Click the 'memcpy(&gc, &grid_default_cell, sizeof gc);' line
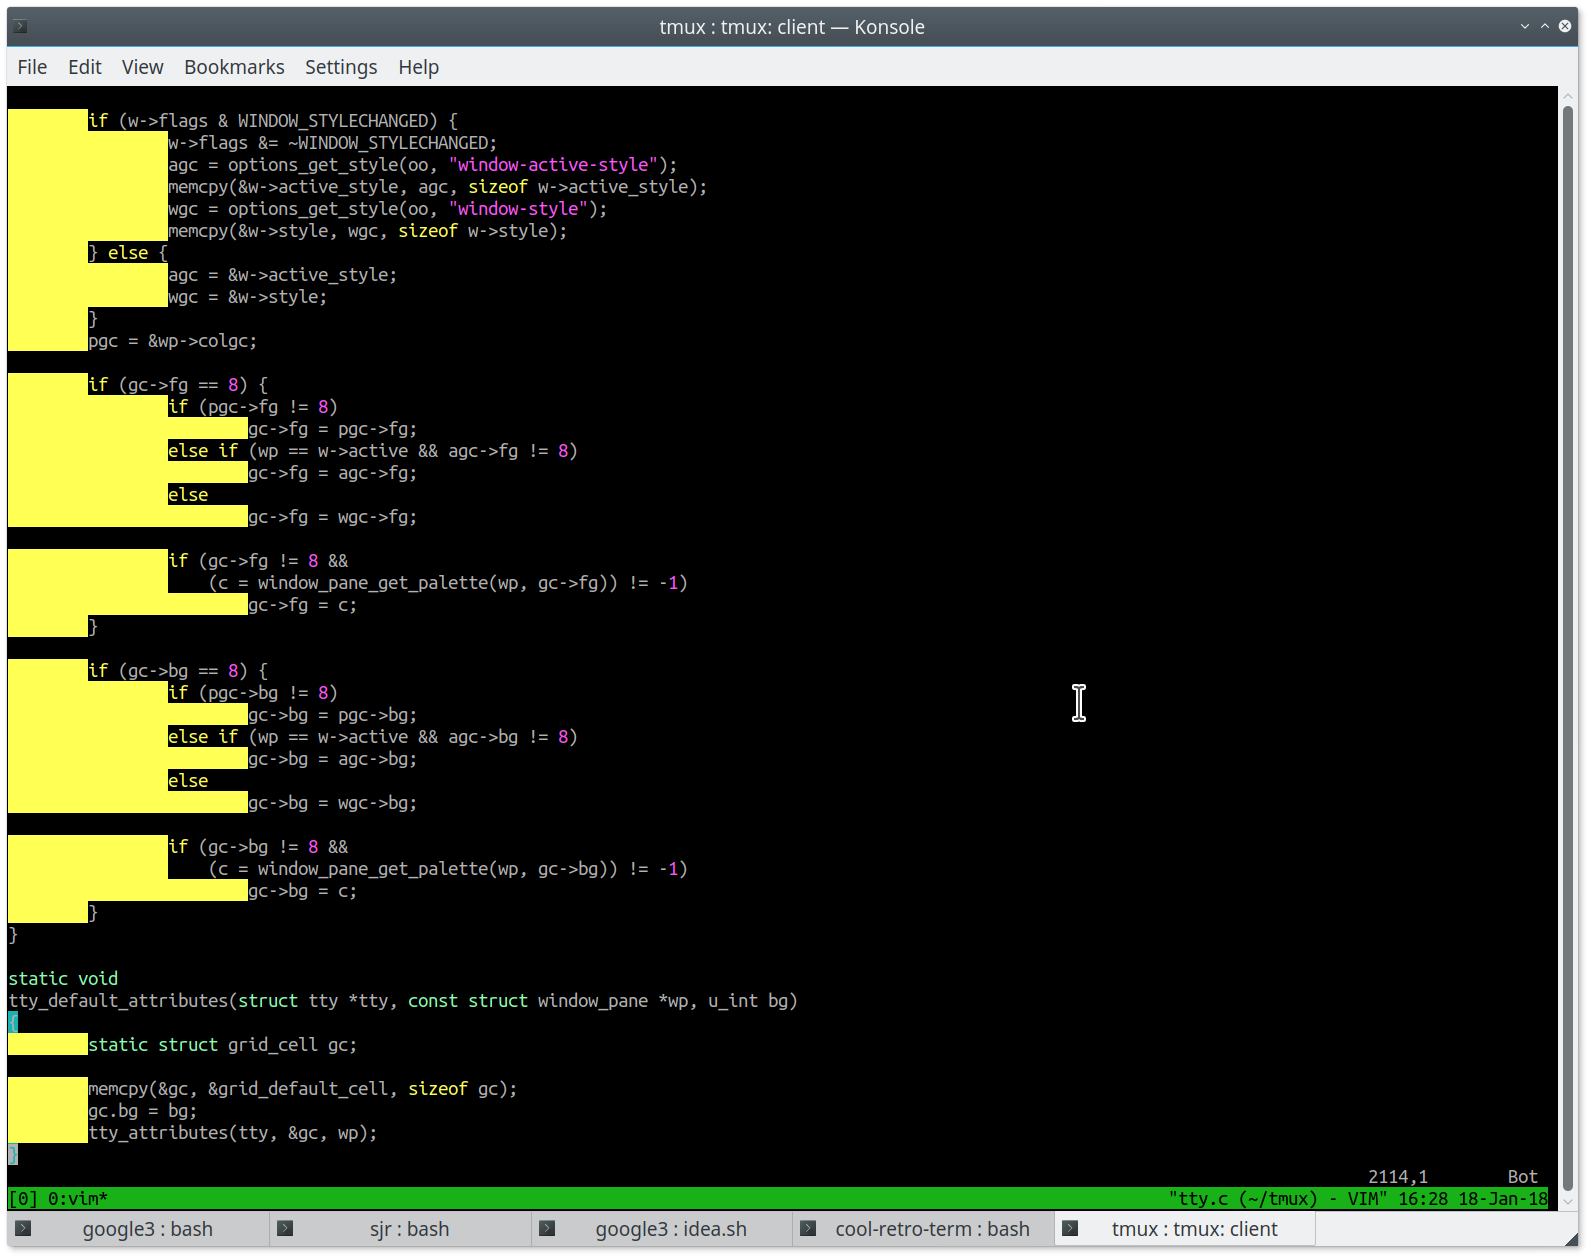Viewport: 1591px width, 1259px height. 303,1089
